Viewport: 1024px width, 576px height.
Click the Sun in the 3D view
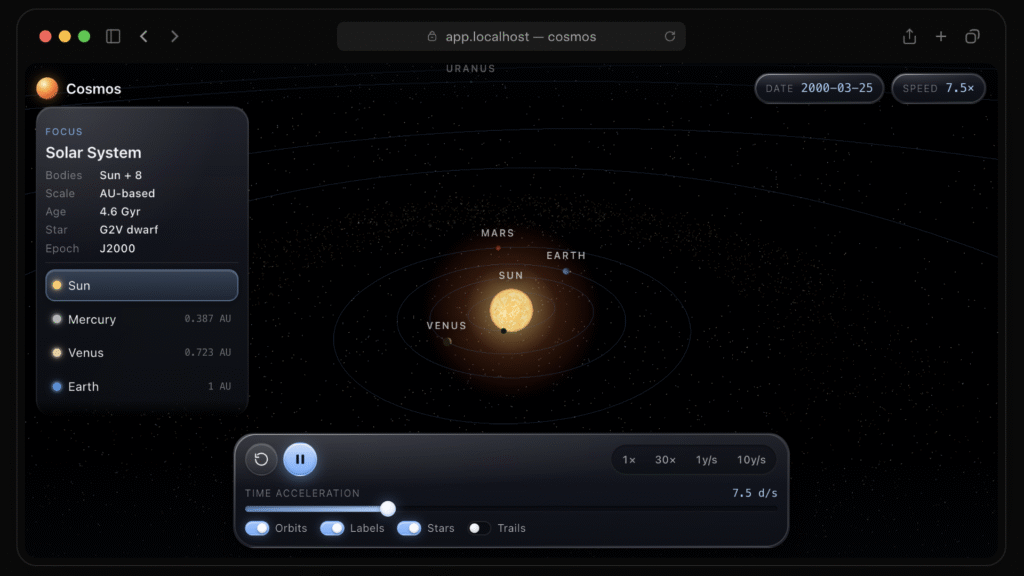(511, 311)
